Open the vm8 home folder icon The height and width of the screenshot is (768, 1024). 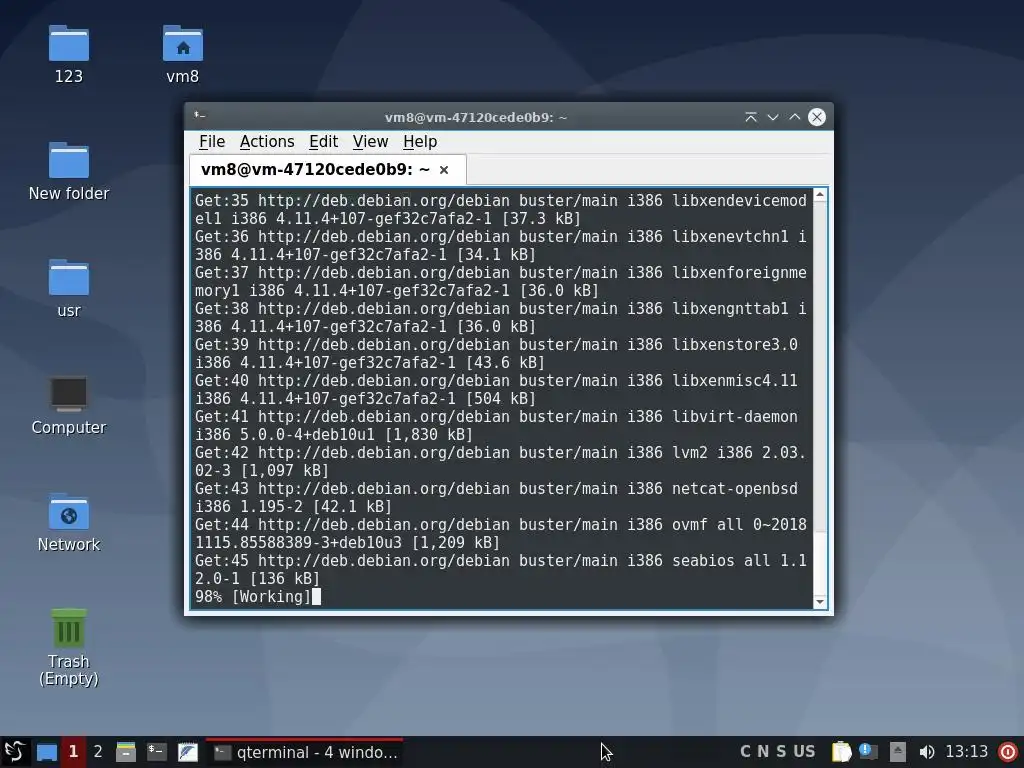182,54
